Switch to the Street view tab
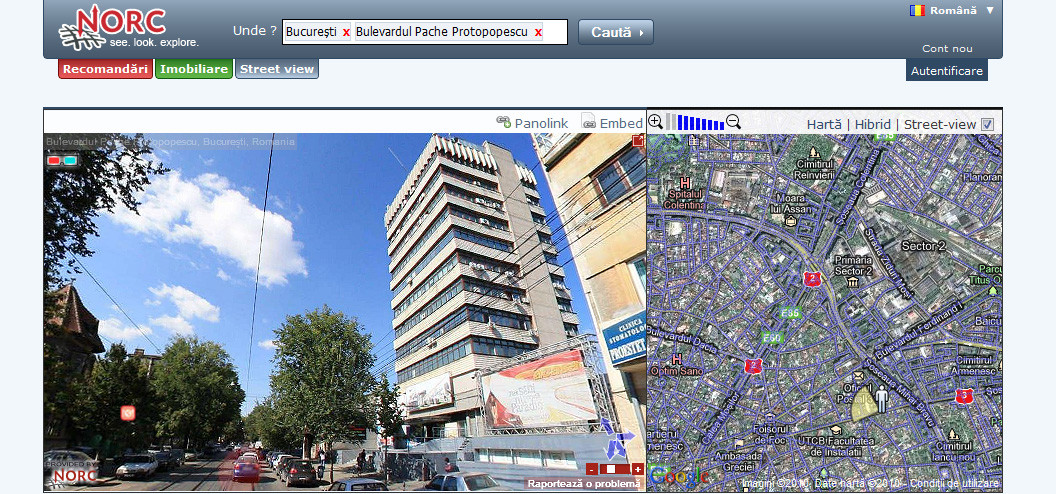 277,69
